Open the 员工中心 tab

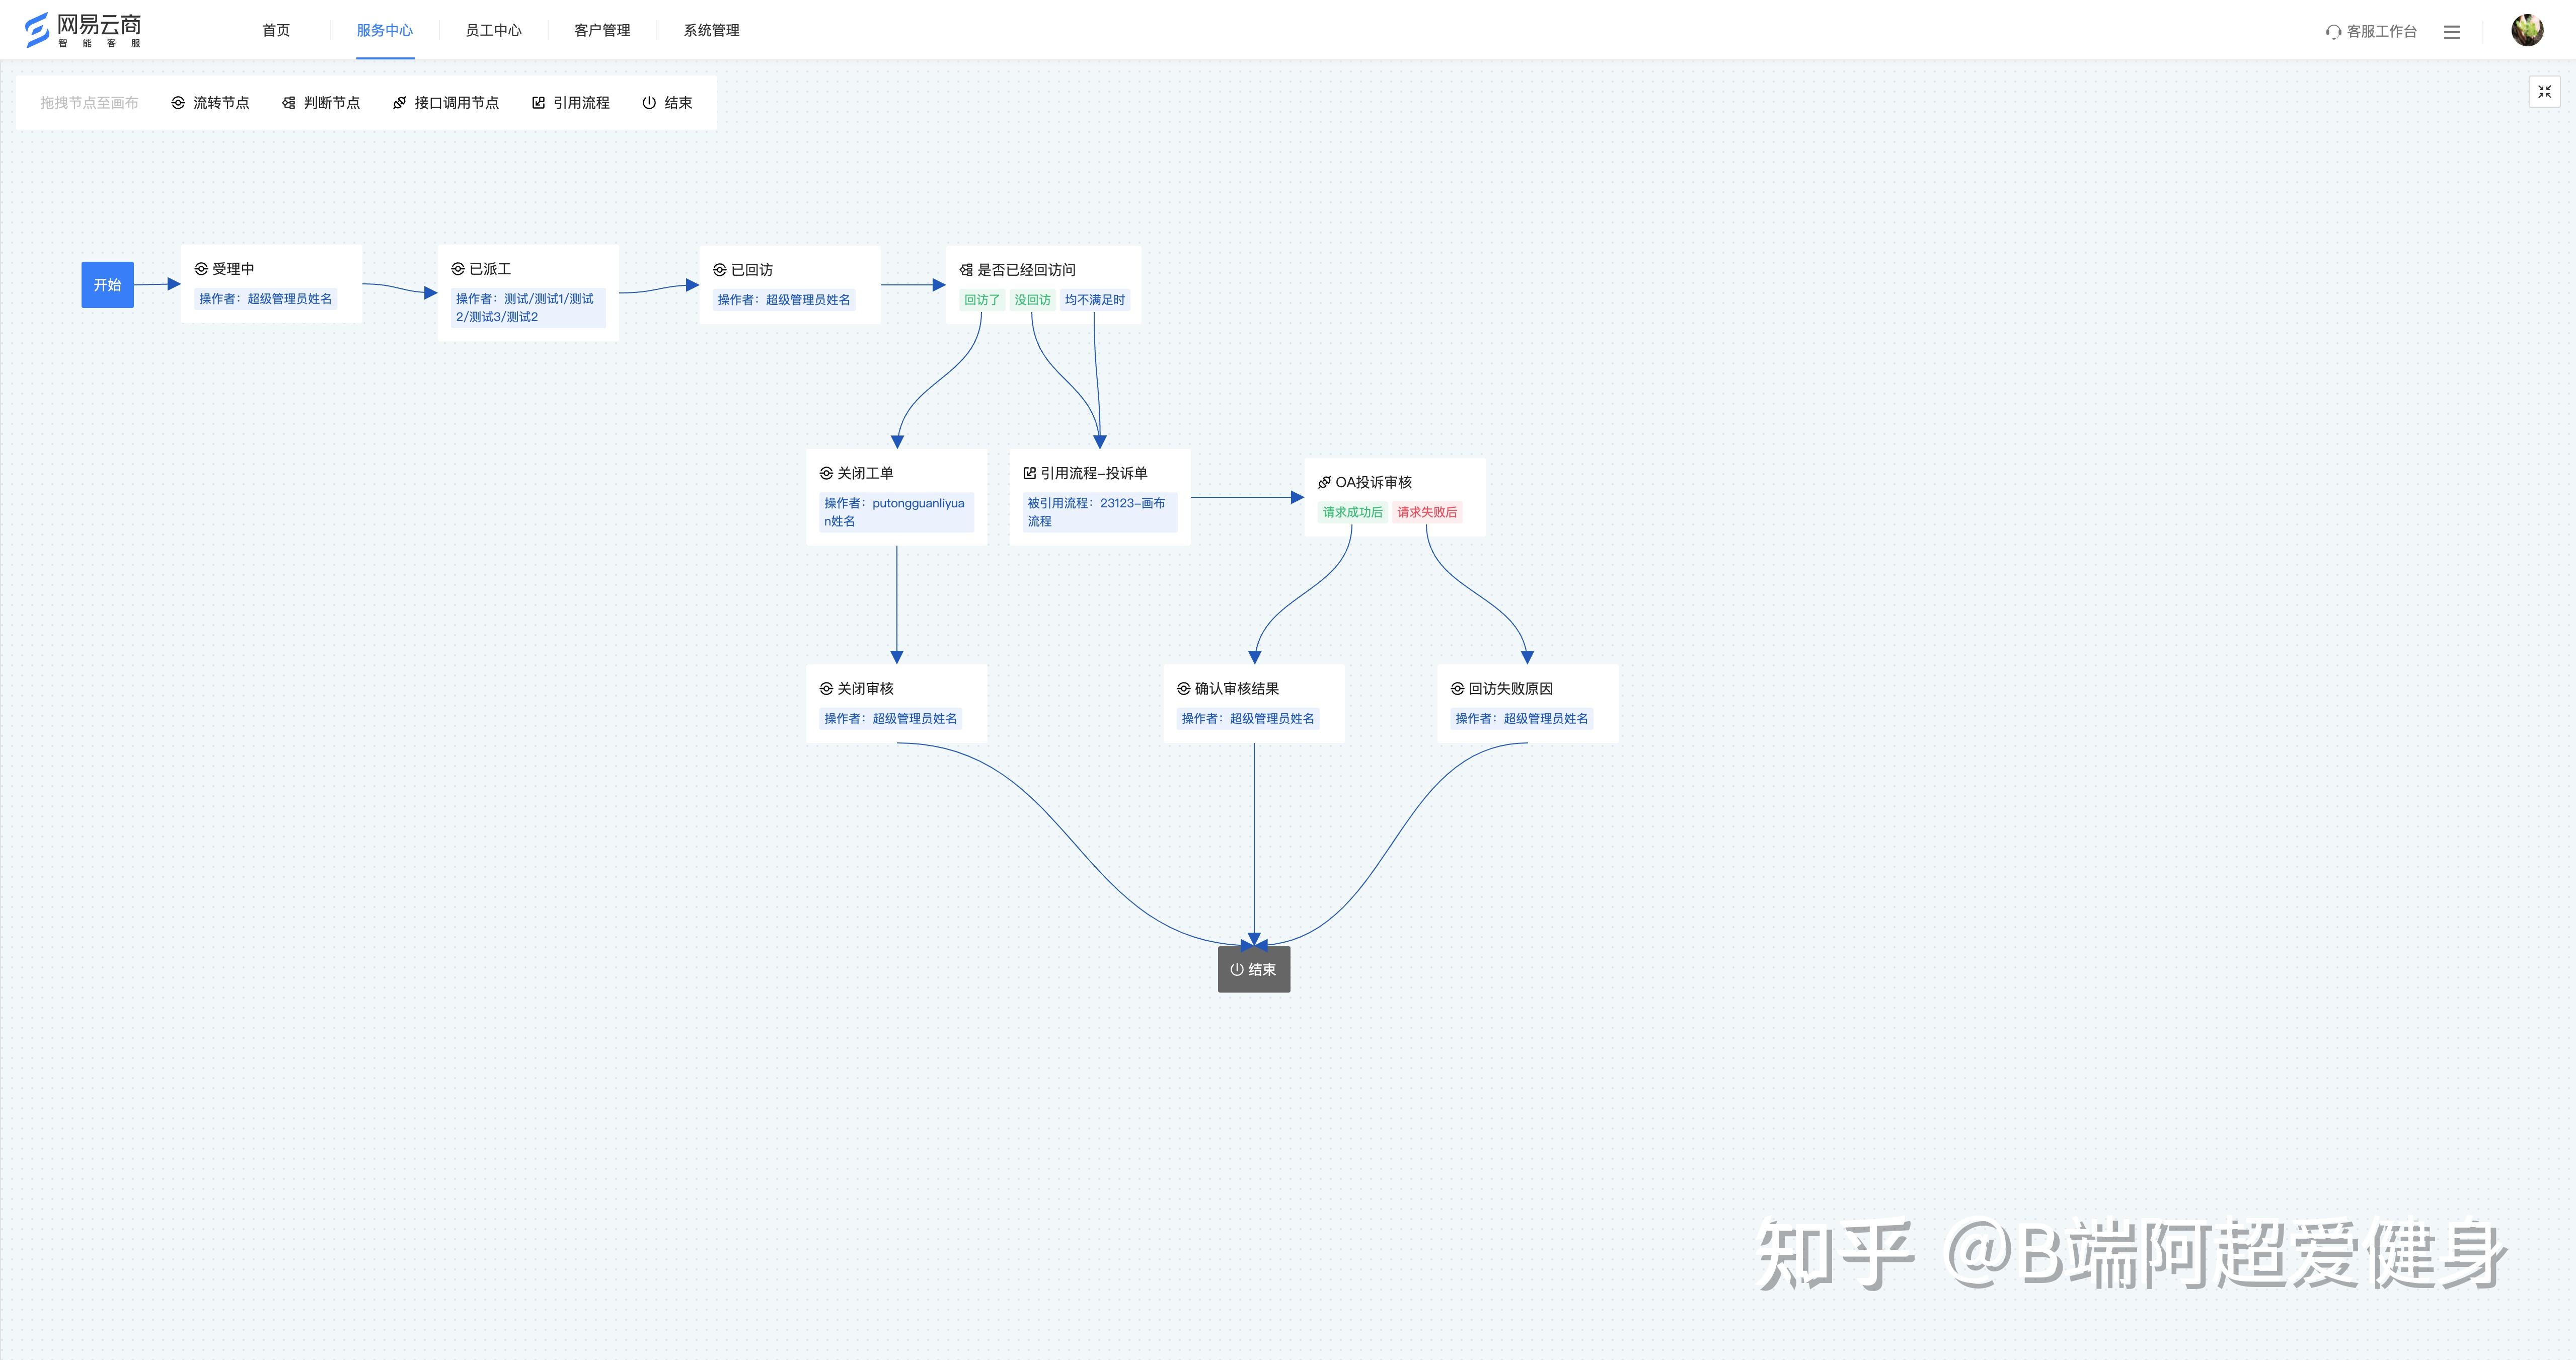[x=493, y=30]
